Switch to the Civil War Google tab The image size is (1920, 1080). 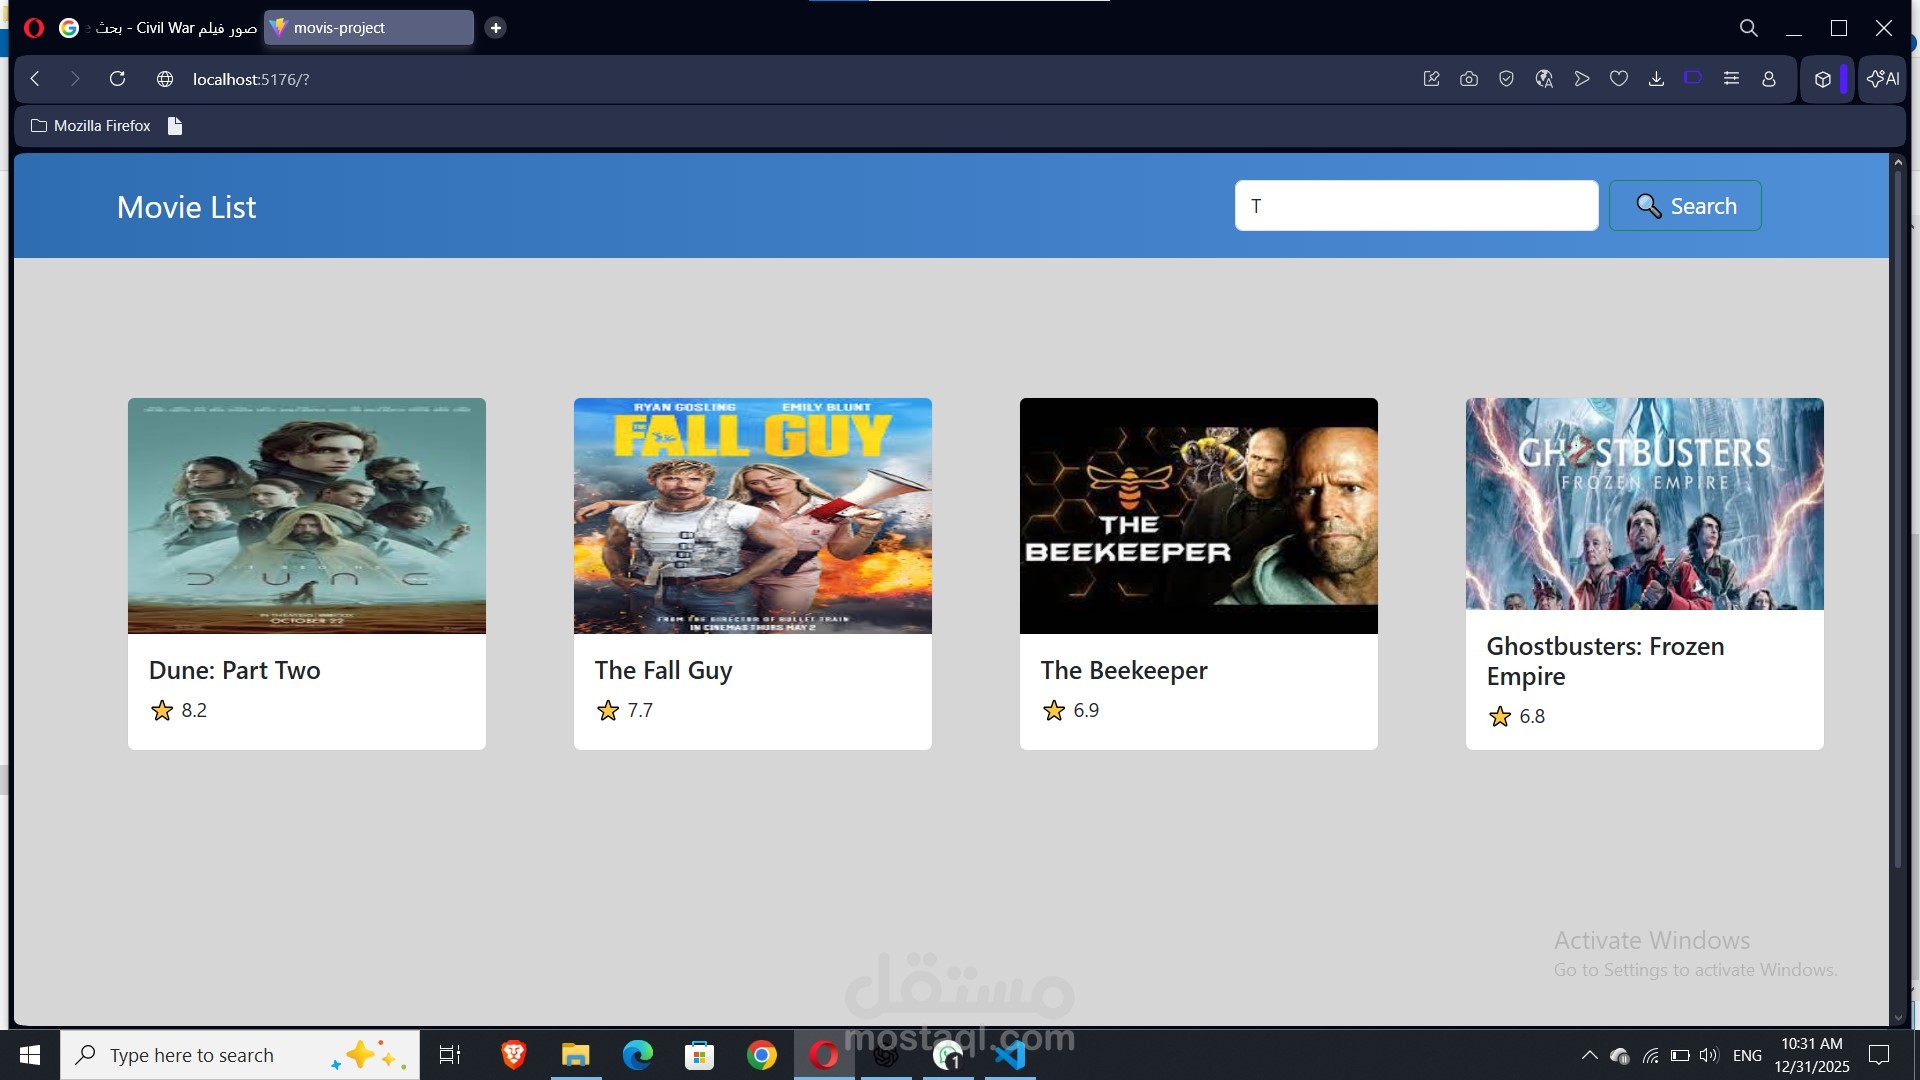(x=160, y=28)
